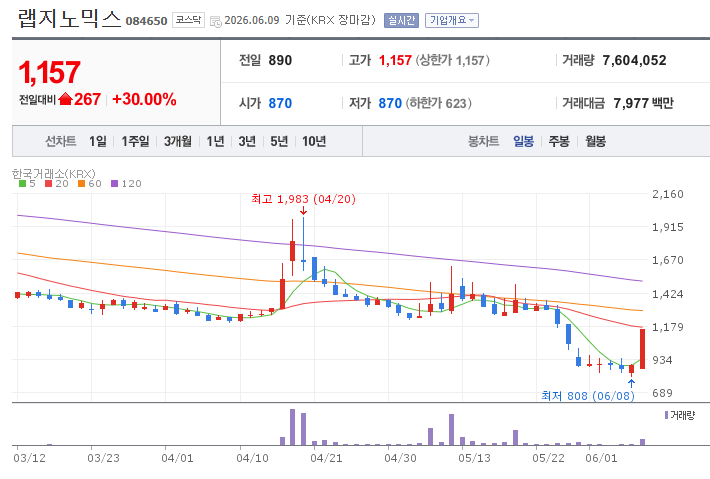Switch line chart to 3개월
The width and height of the screenshot is (710, 479).
tap(178, 141)
